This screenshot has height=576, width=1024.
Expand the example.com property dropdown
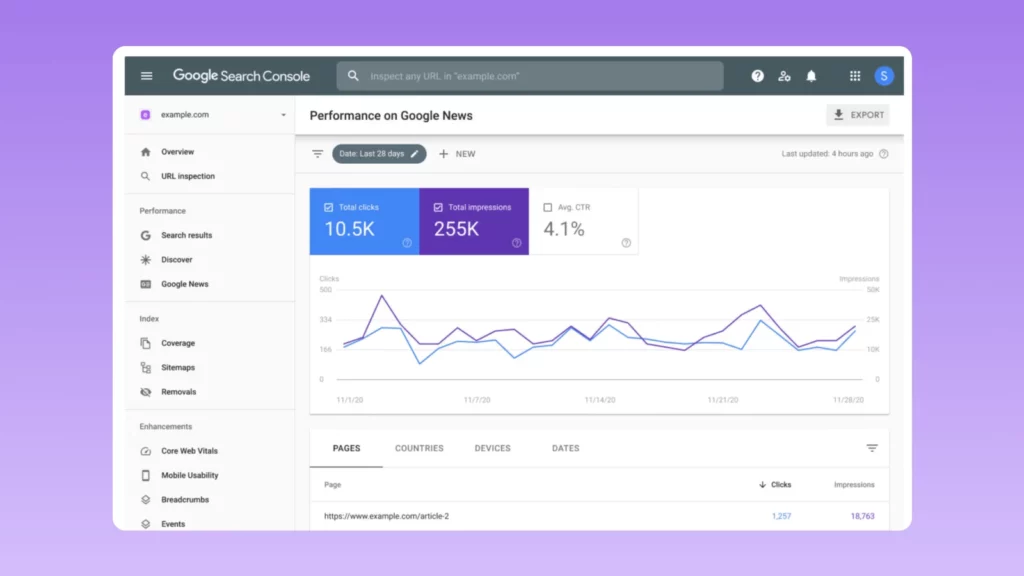(283, 115)
